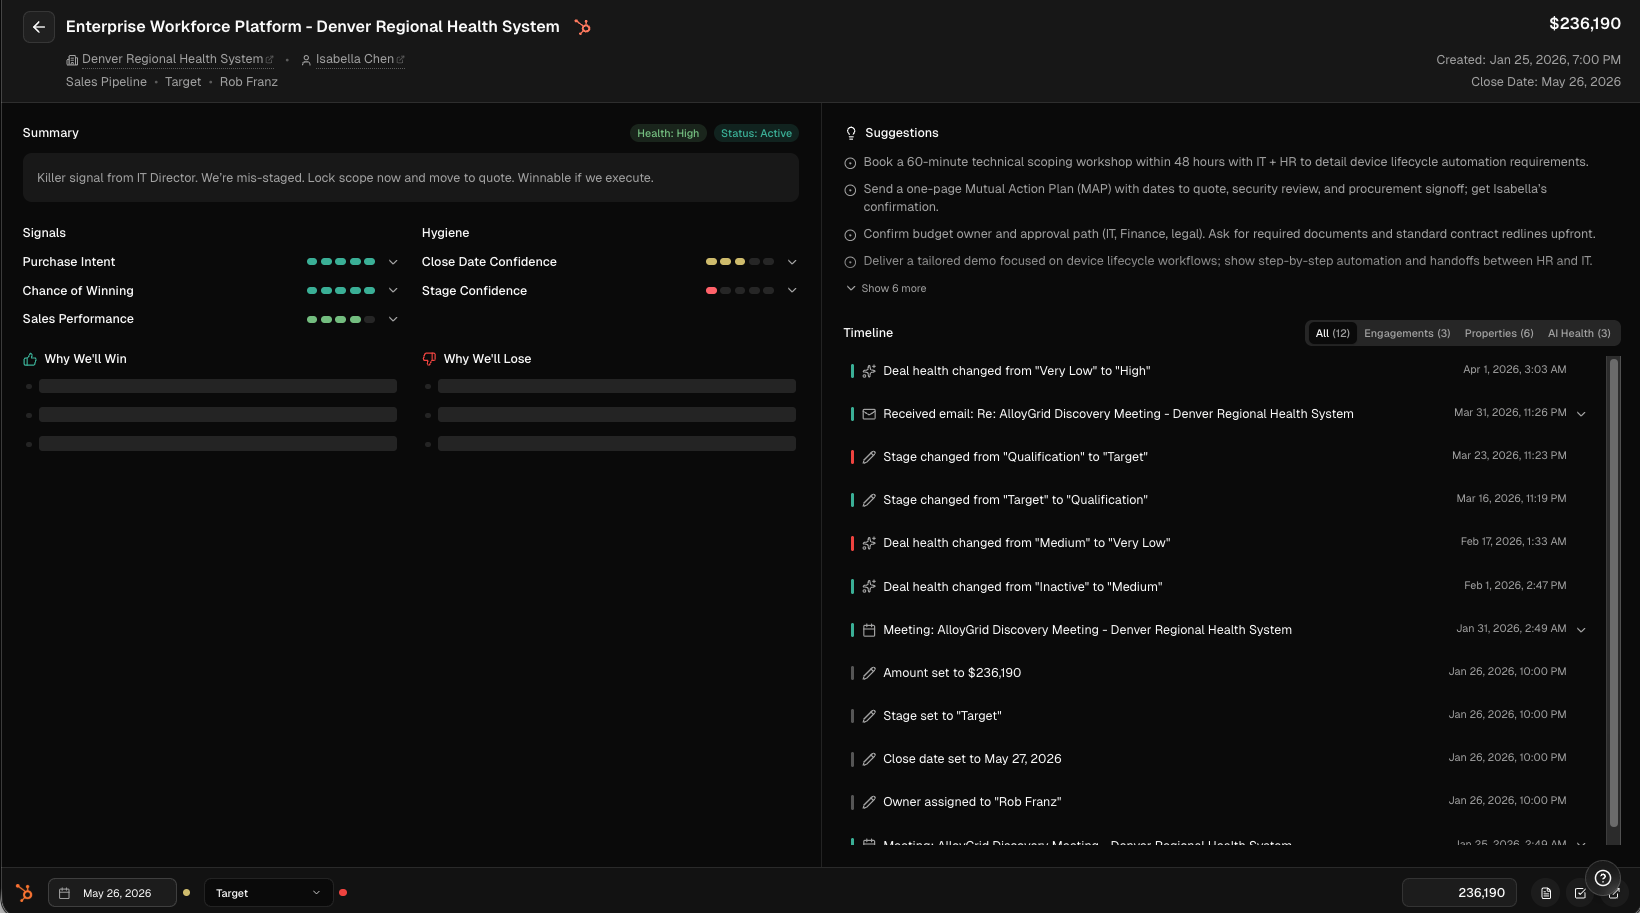Image resolution: width=1640 pixels, height=913 pixels.
Task: Click the document notes icon in bottom bar
Action: (1546, 893)
